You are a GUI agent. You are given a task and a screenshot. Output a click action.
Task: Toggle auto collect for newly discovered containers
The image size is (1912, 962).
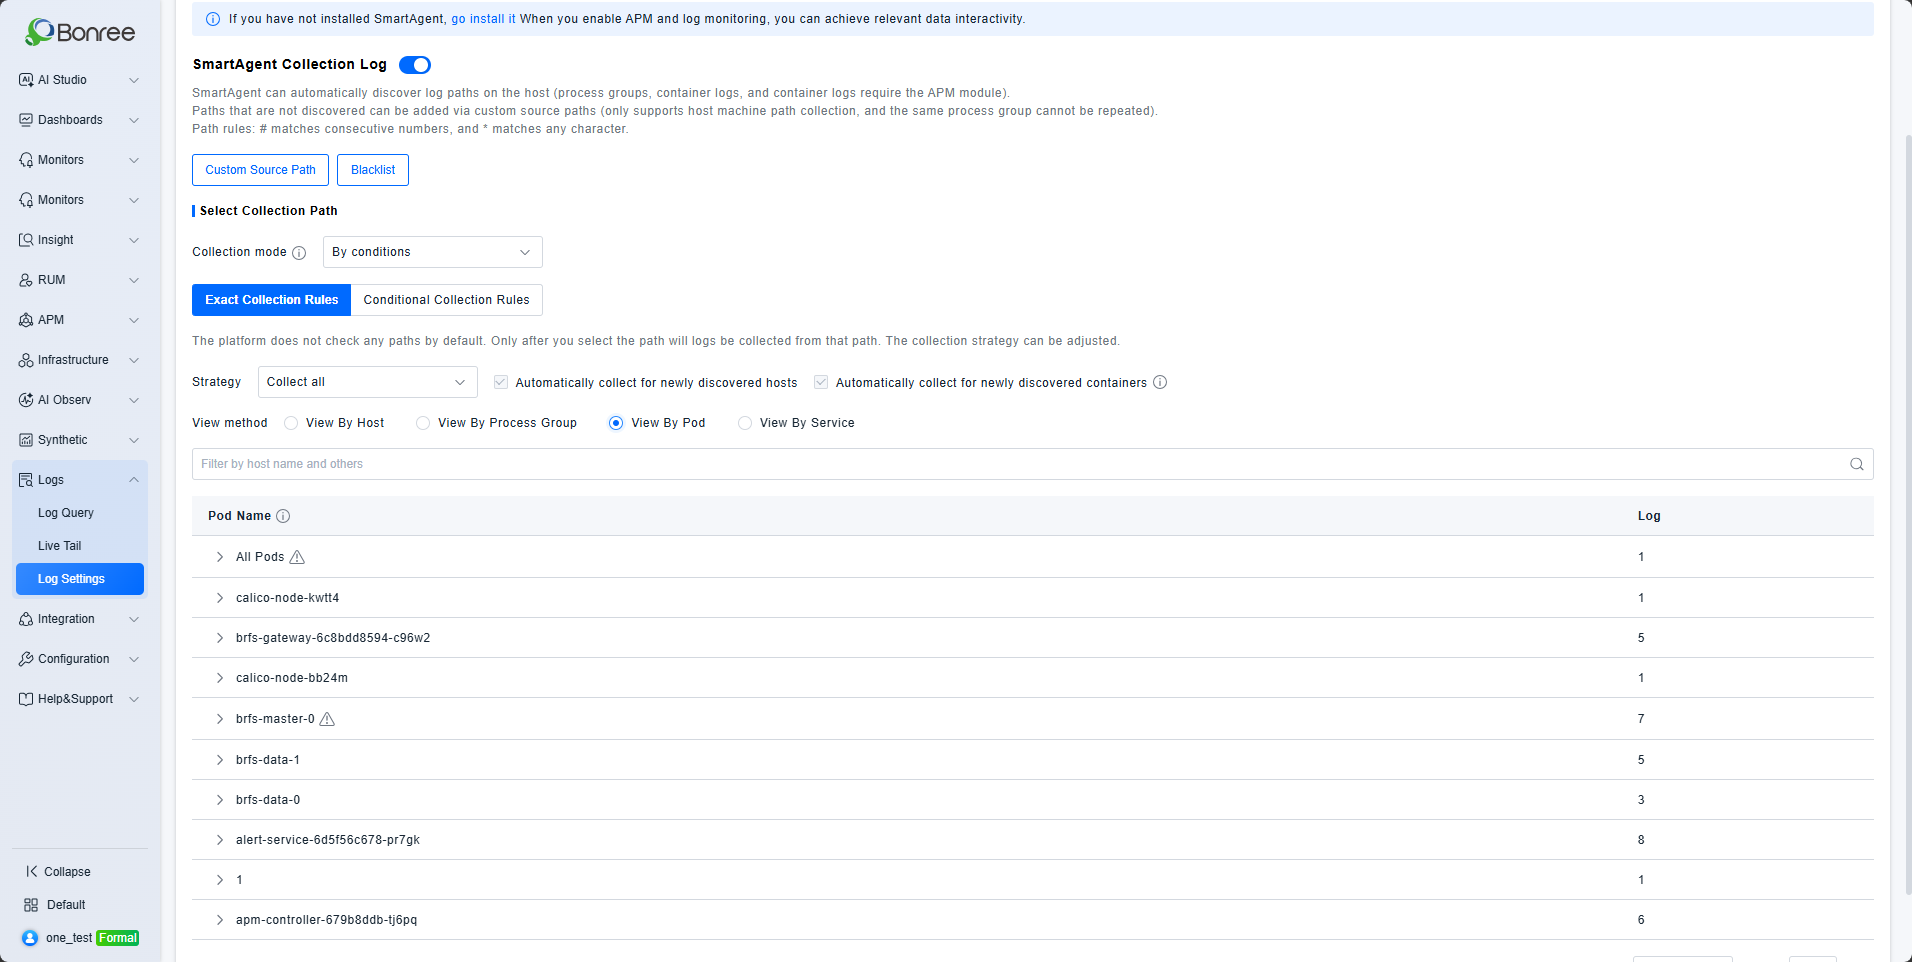(x=821, y=382)
